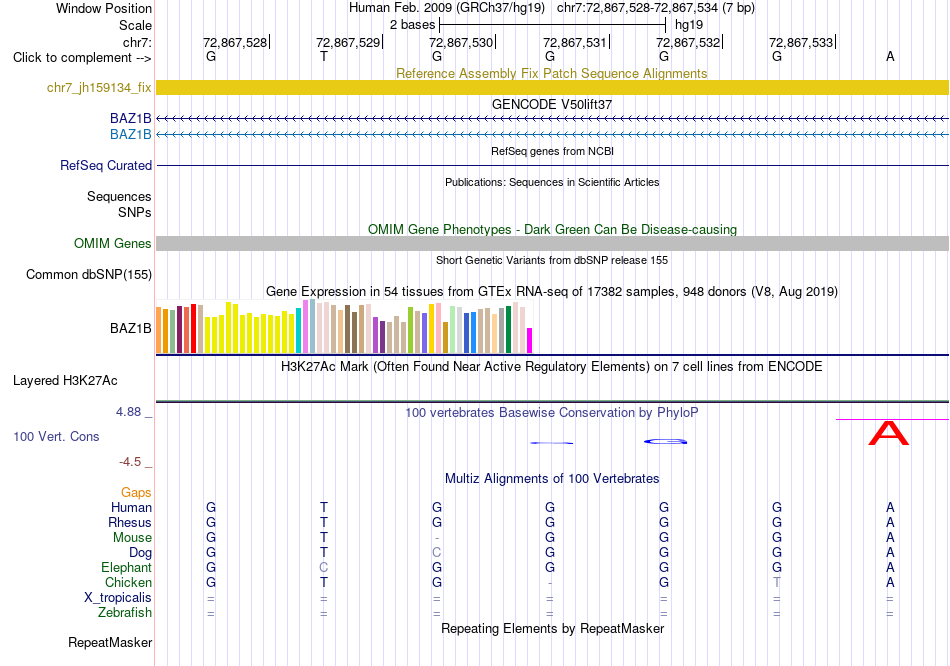Click the red A PhyloP conservation letter
This screenshot has height=666, width=950.
coord(889,433)
